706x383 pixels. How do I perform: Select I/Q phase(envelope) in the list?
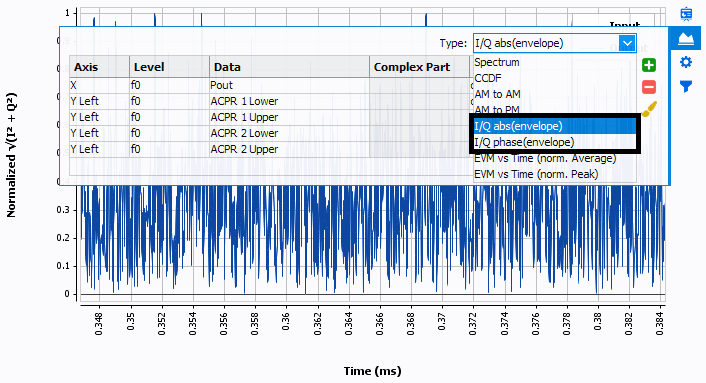coord(554,142)
